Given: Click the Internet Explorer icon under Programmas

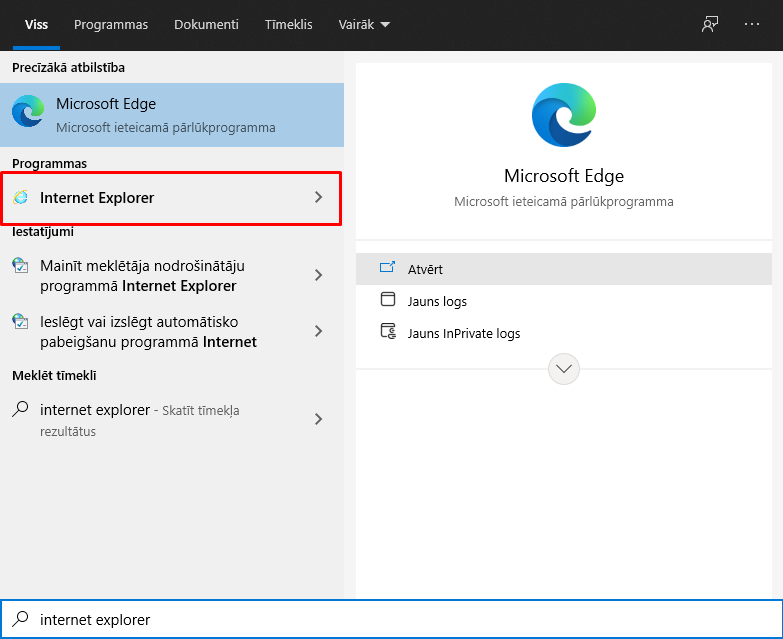Looking at the screenshot, I should pyautogui.click(x=21, y=198).
